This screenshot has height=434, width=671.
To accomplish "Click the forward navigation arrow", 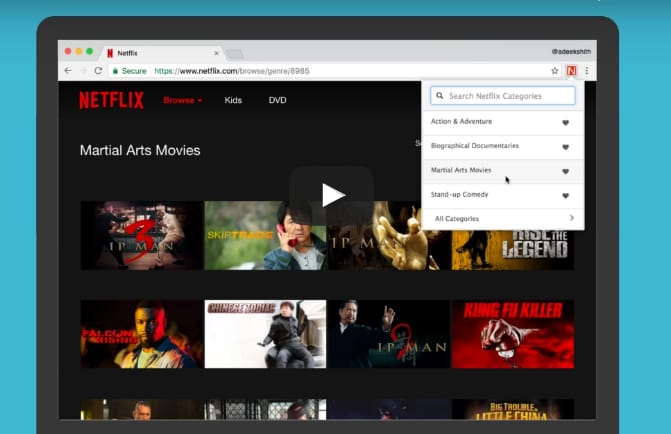I will (83, 71).
